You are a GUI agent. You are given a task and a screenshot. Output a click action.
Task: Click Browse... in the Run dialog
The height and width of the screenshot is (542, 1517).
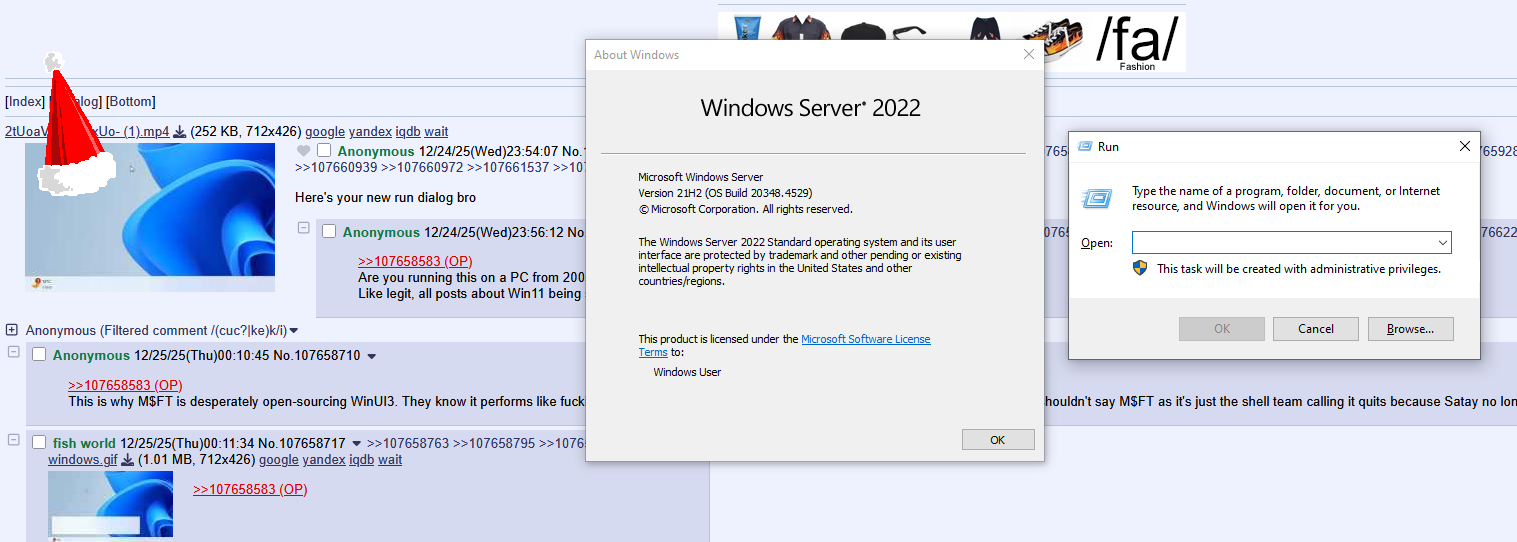point(1411,329)
